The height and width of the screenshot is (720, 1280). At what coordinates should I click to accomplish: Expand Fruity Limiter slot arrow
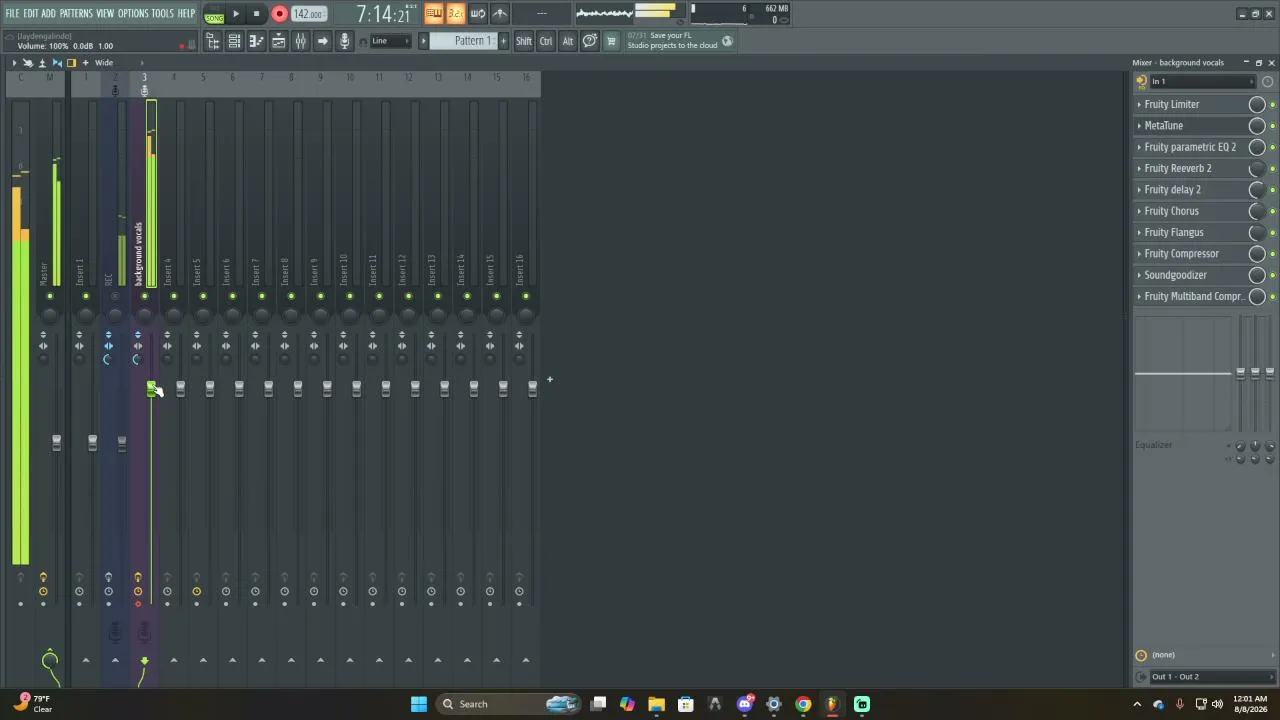pos(1139,105)
